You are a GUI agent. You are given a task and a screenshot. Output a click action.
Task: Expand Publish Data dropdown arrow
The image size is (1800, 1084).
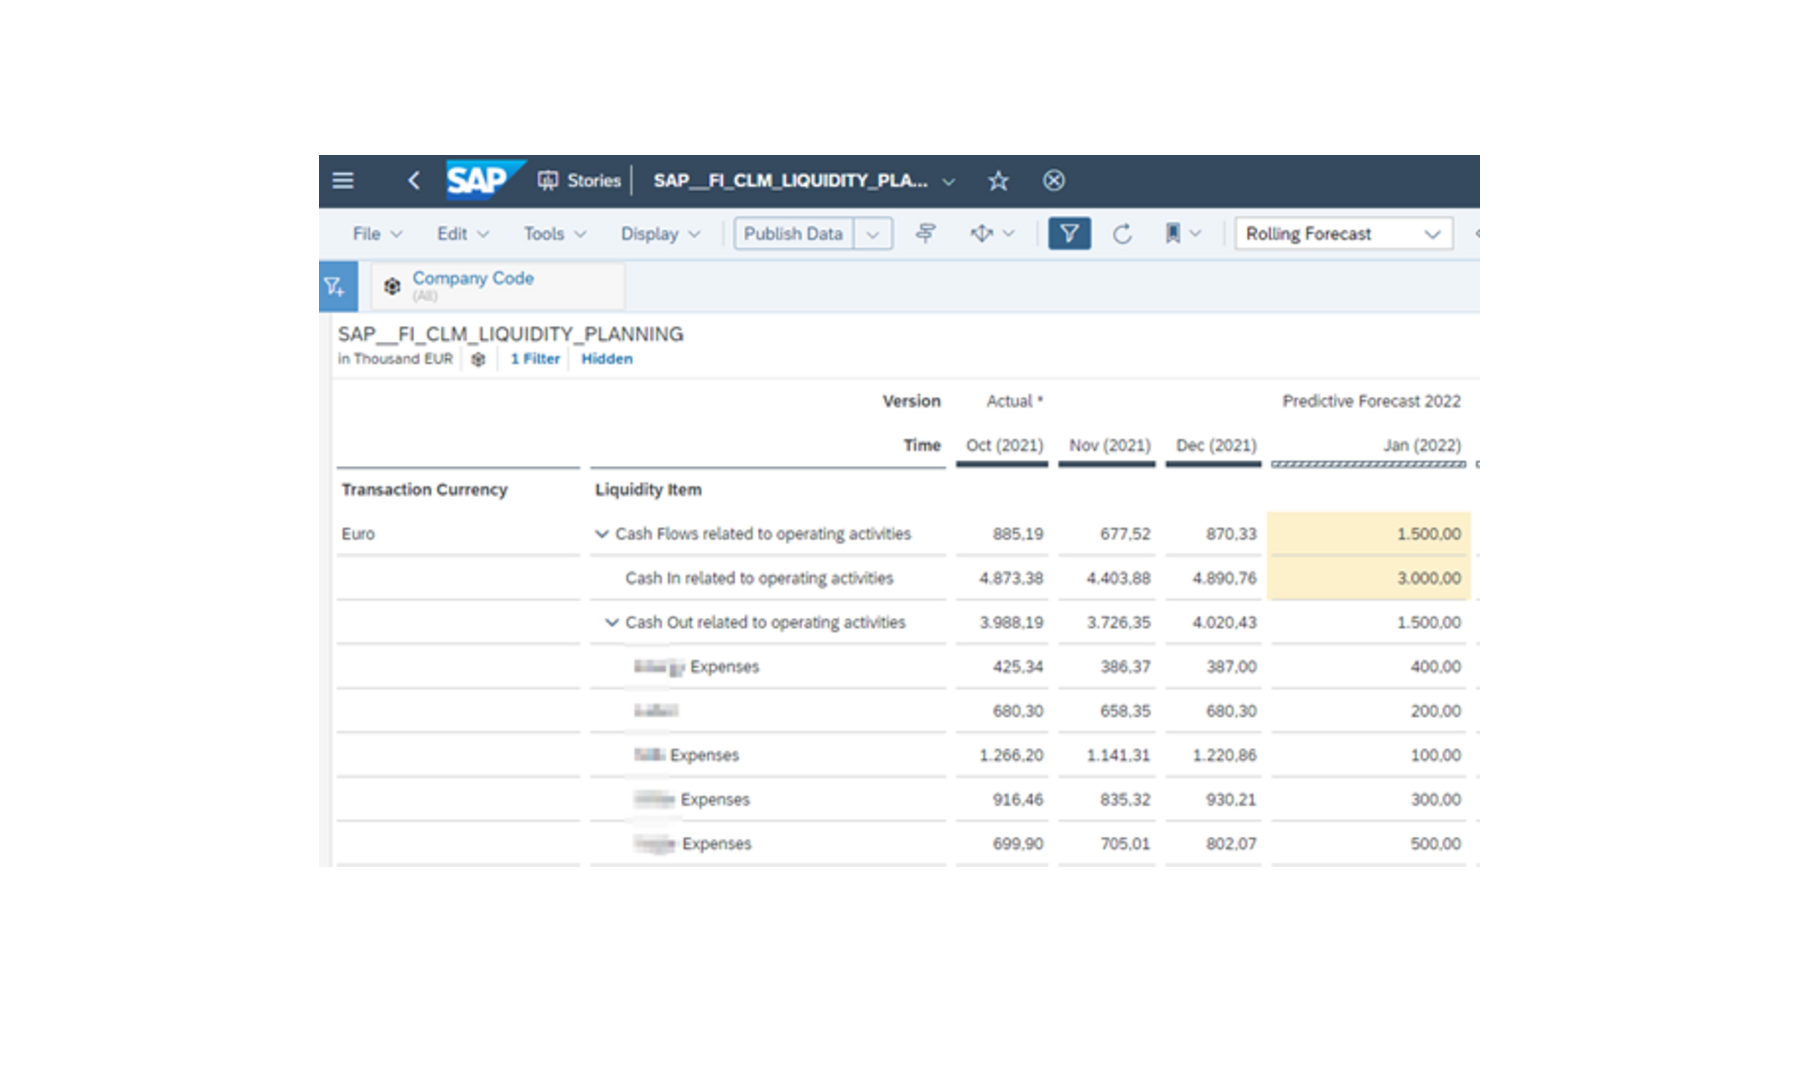coord(873,234)
